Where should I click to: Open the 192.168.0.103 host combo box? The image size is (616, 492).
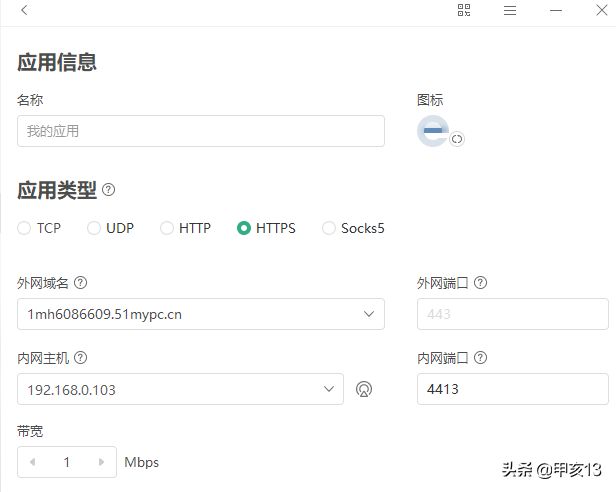click(180, 389)
